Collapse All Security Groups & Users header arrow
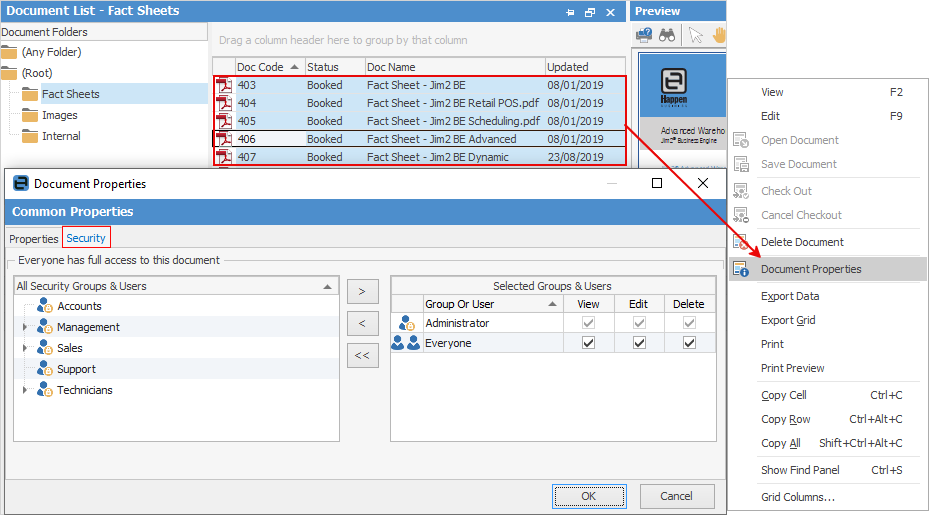This screenshot has height=515, width=929. [327, 286]
